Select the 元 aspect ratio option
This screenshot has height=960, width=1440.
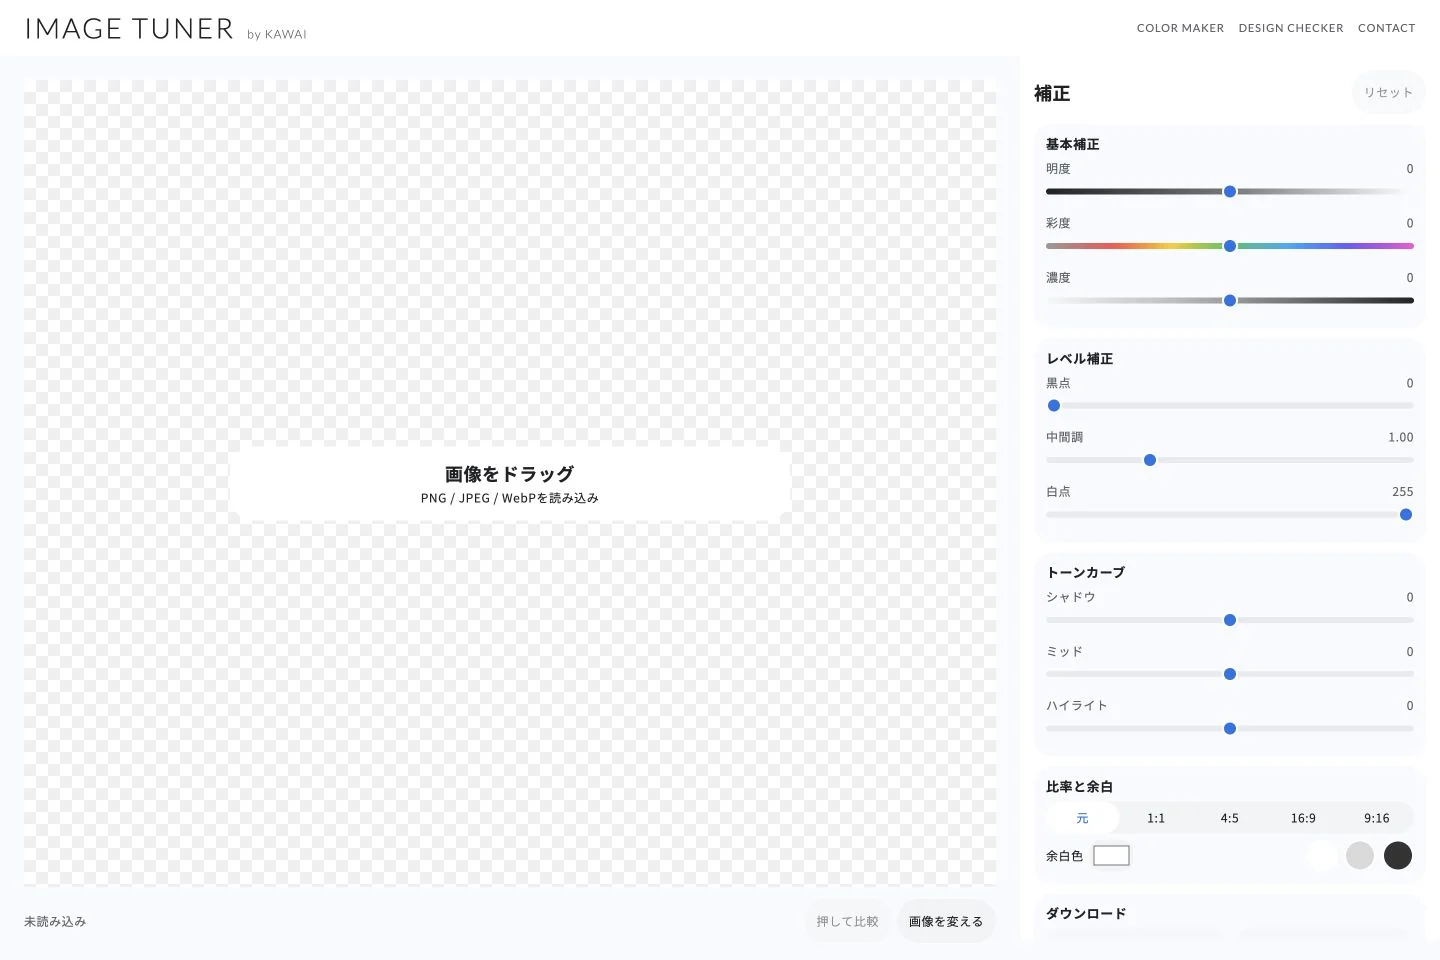tap(1082, 818)
